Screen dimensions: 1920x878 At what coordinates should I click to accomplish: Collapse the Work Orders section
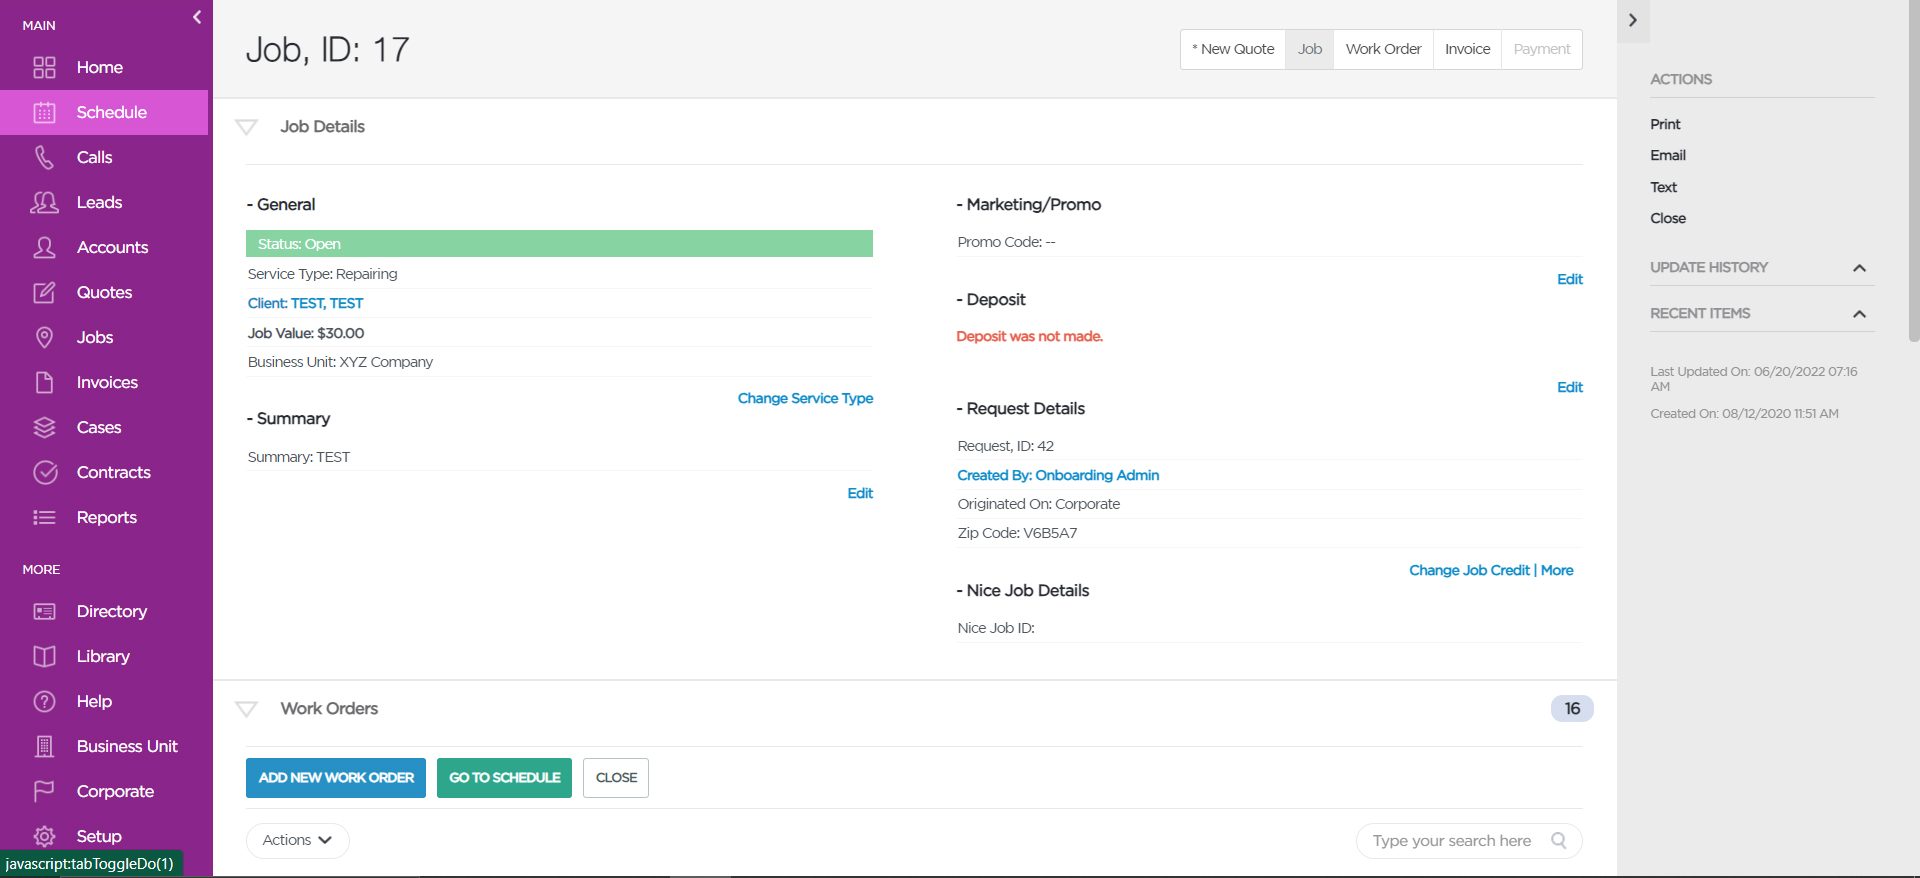point(246,709)
